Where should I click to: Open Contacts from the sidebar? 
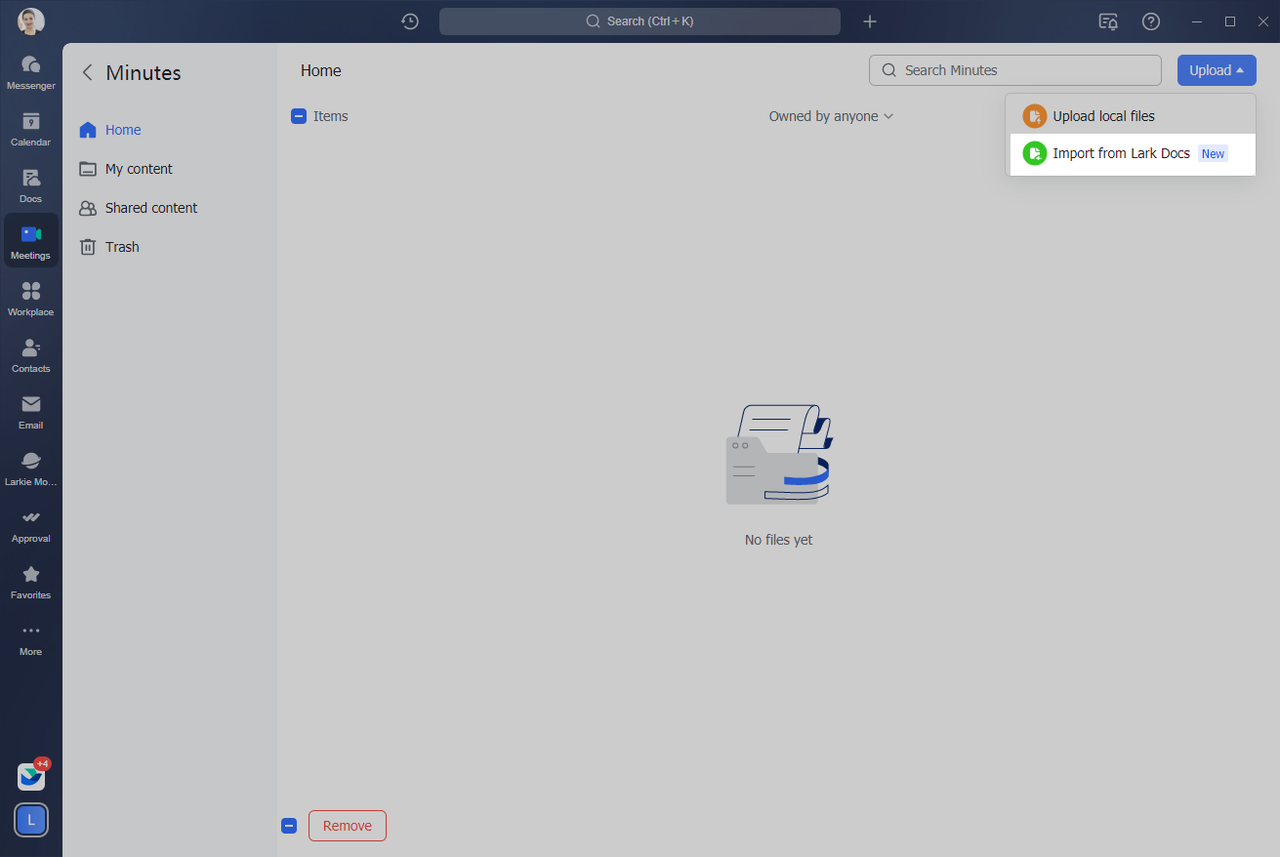(31, 354)
